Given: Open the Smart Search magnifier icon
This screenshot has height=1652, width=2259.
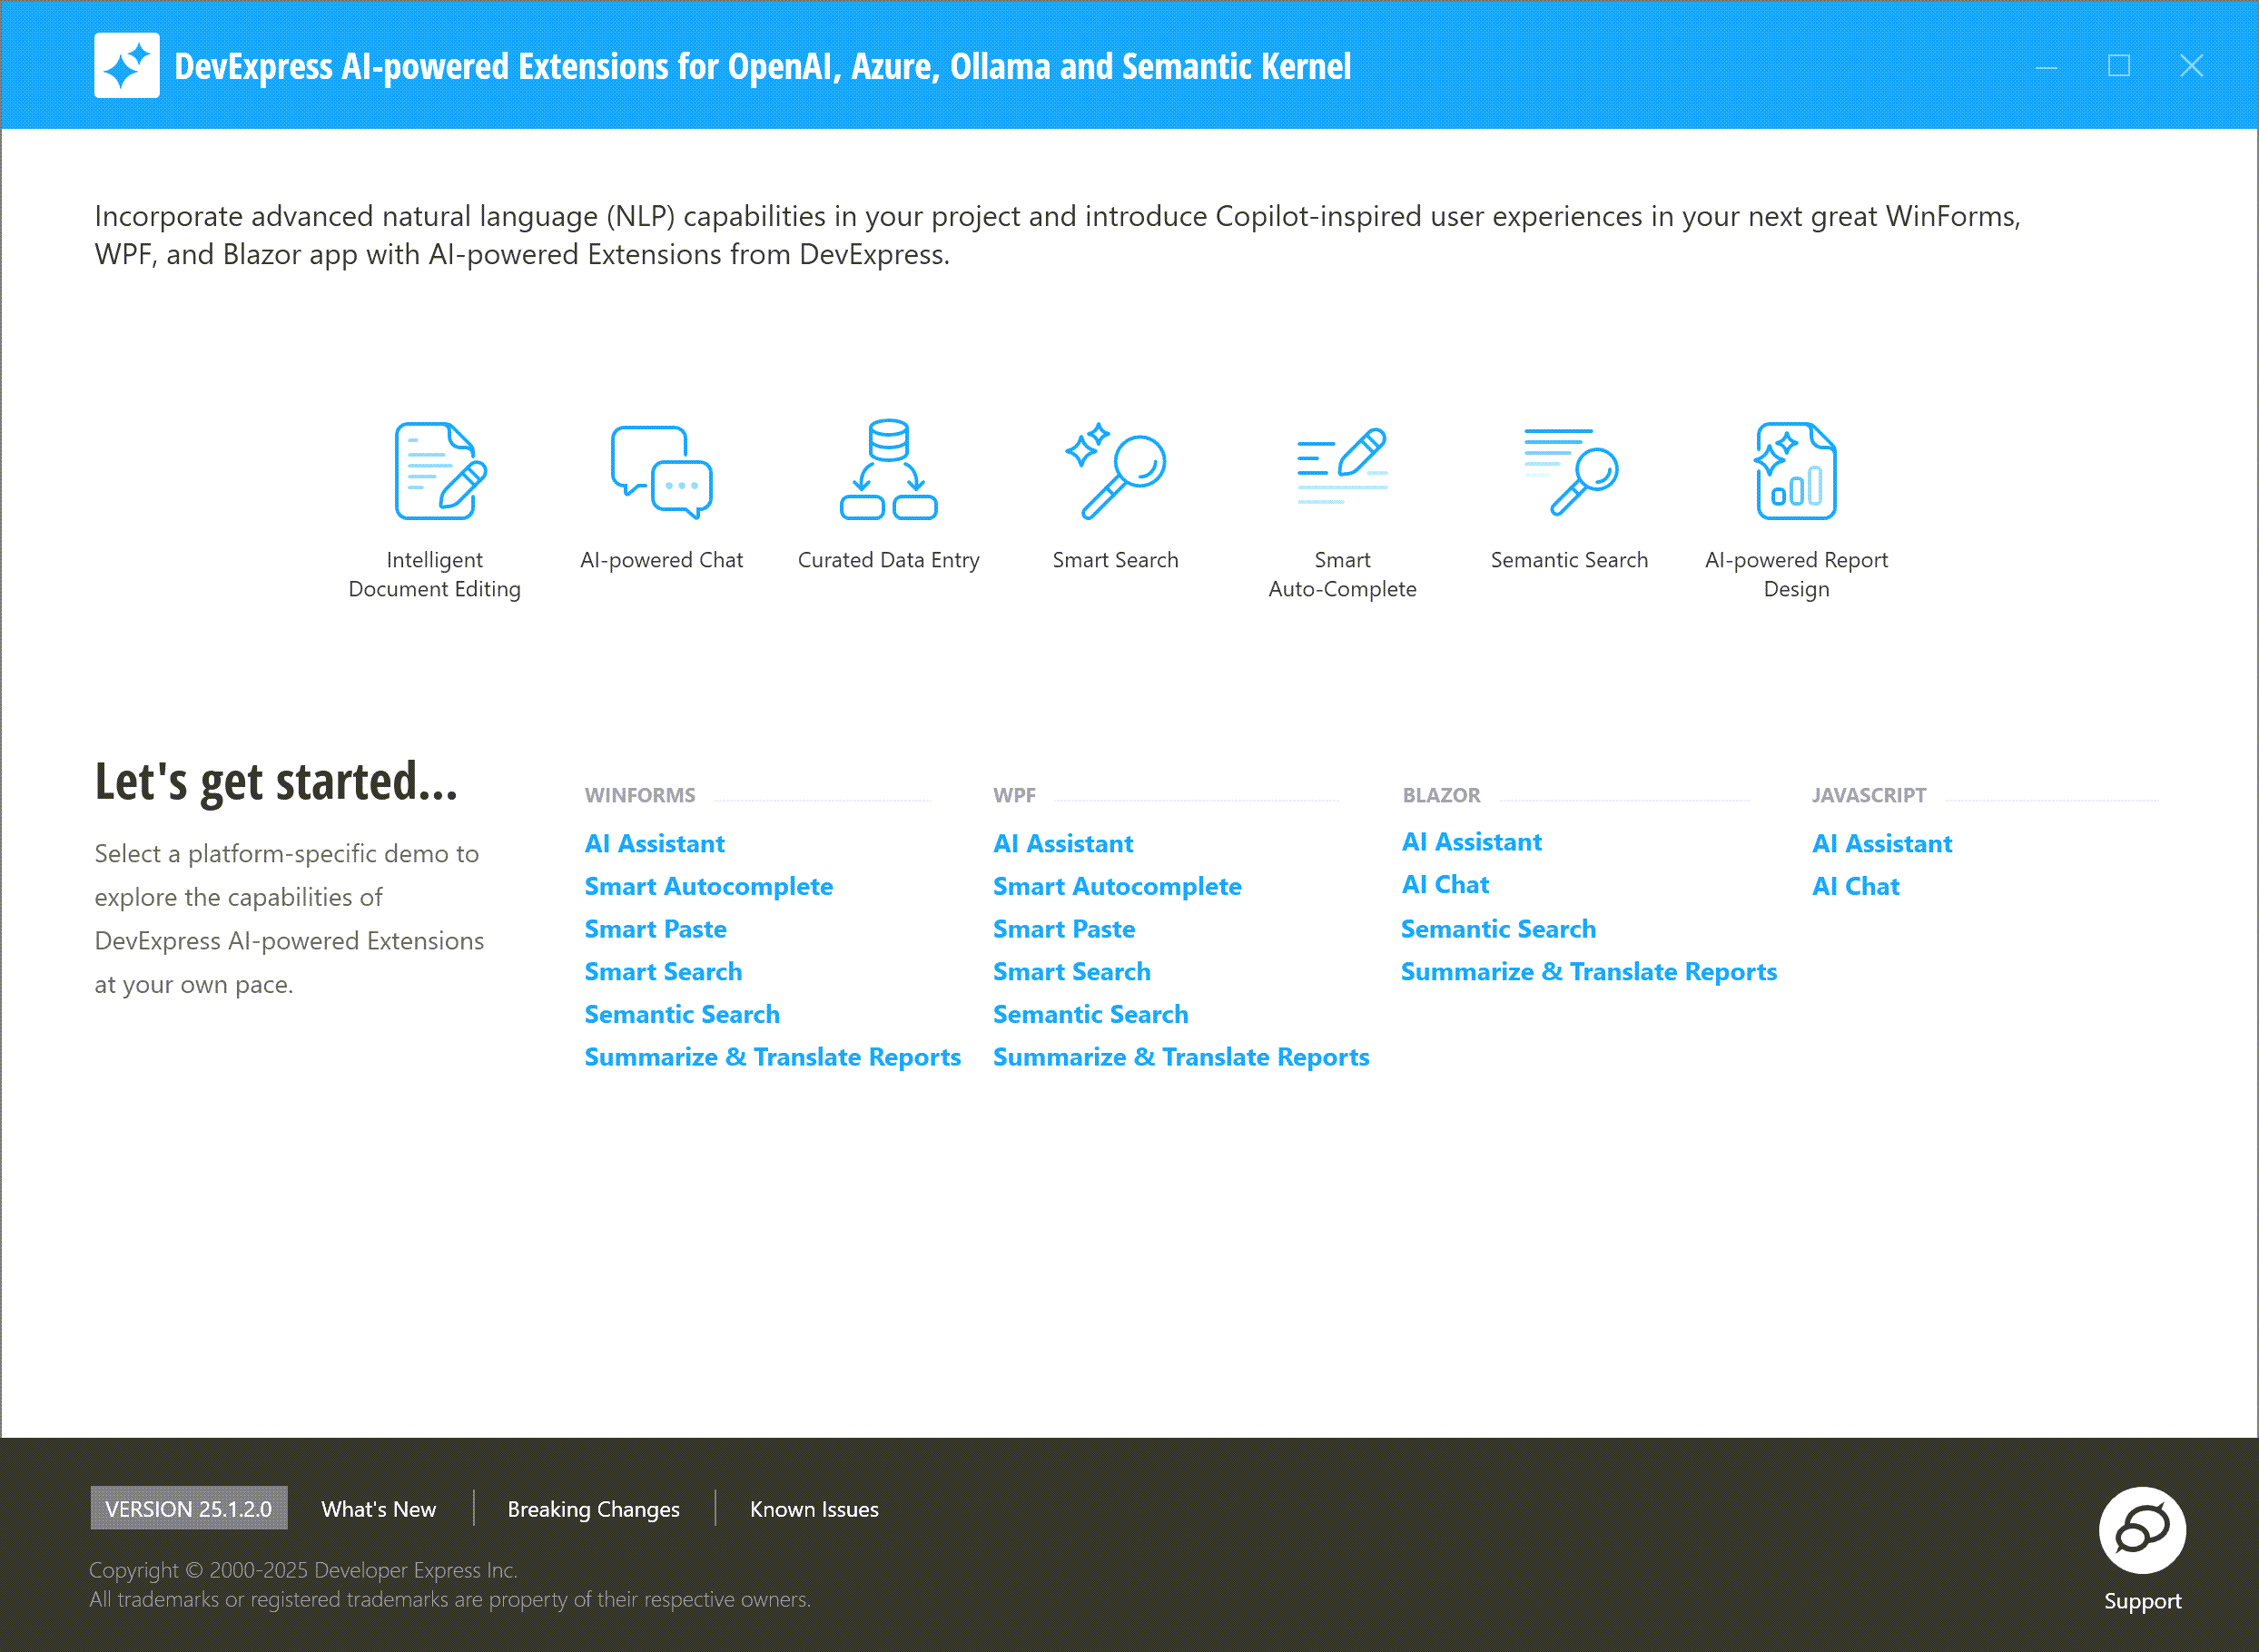Looking at the screenshot, I should pyautogui.click(x=1115, y=470).
